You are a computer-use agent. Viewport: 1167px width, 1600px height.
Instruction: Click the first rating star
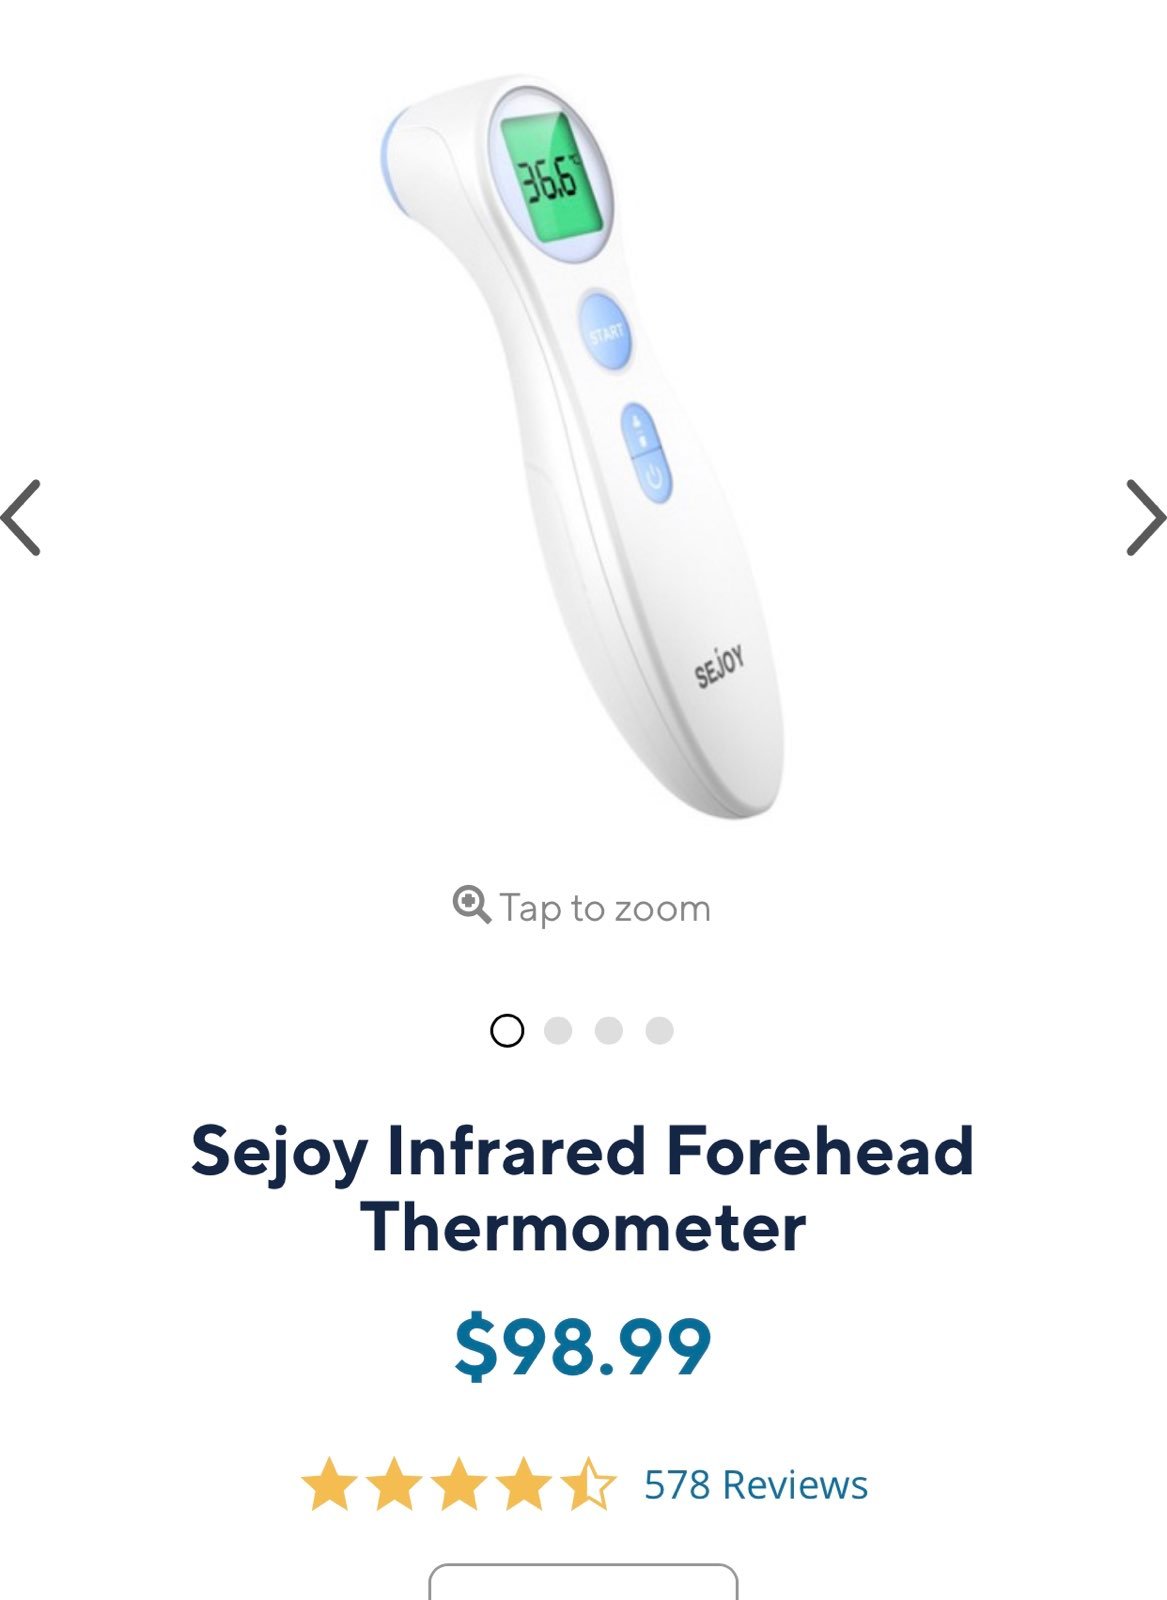[329, 1484]
